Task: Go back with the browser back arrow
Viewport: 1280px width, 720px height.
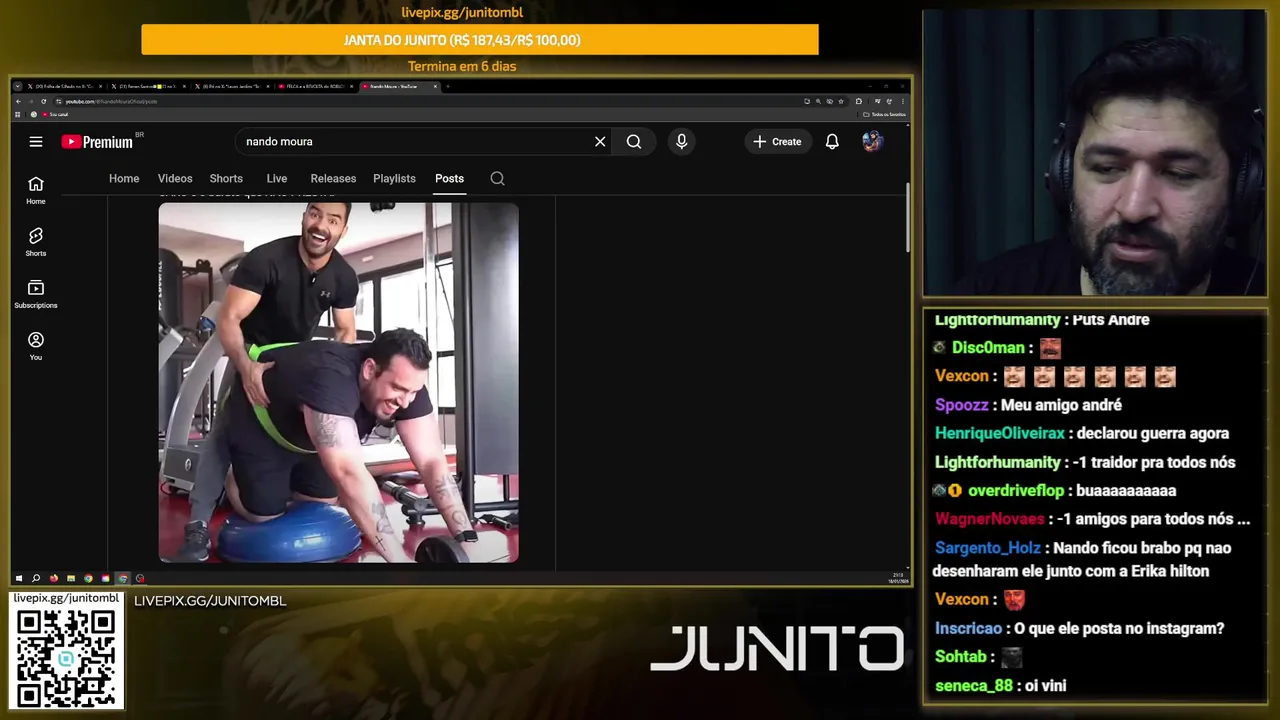Action: (18, 101)
